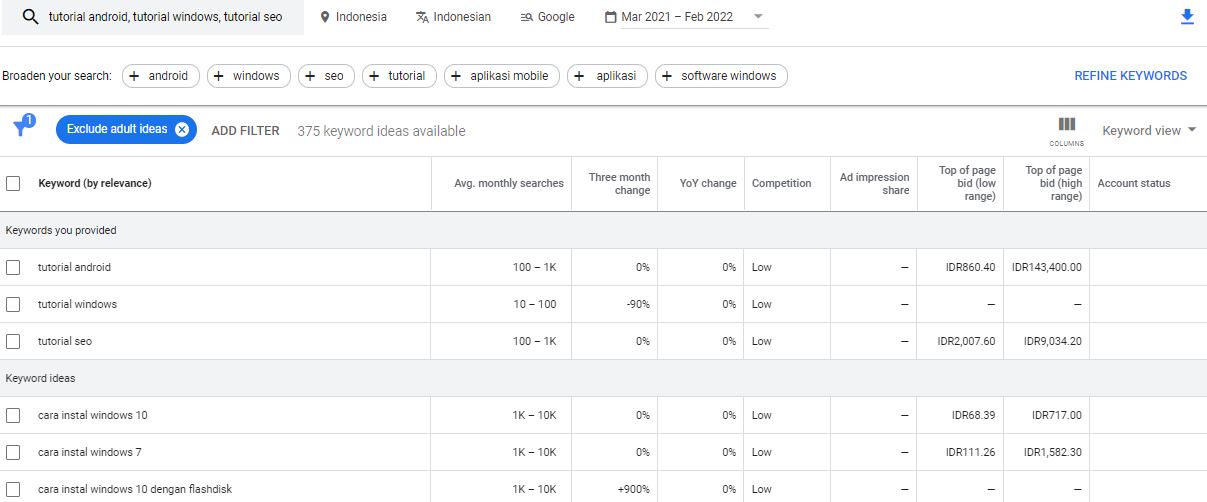Select all keywords with header checkbox
The width and height of the screenshot is (1207, 502).
tap(13, 183)
